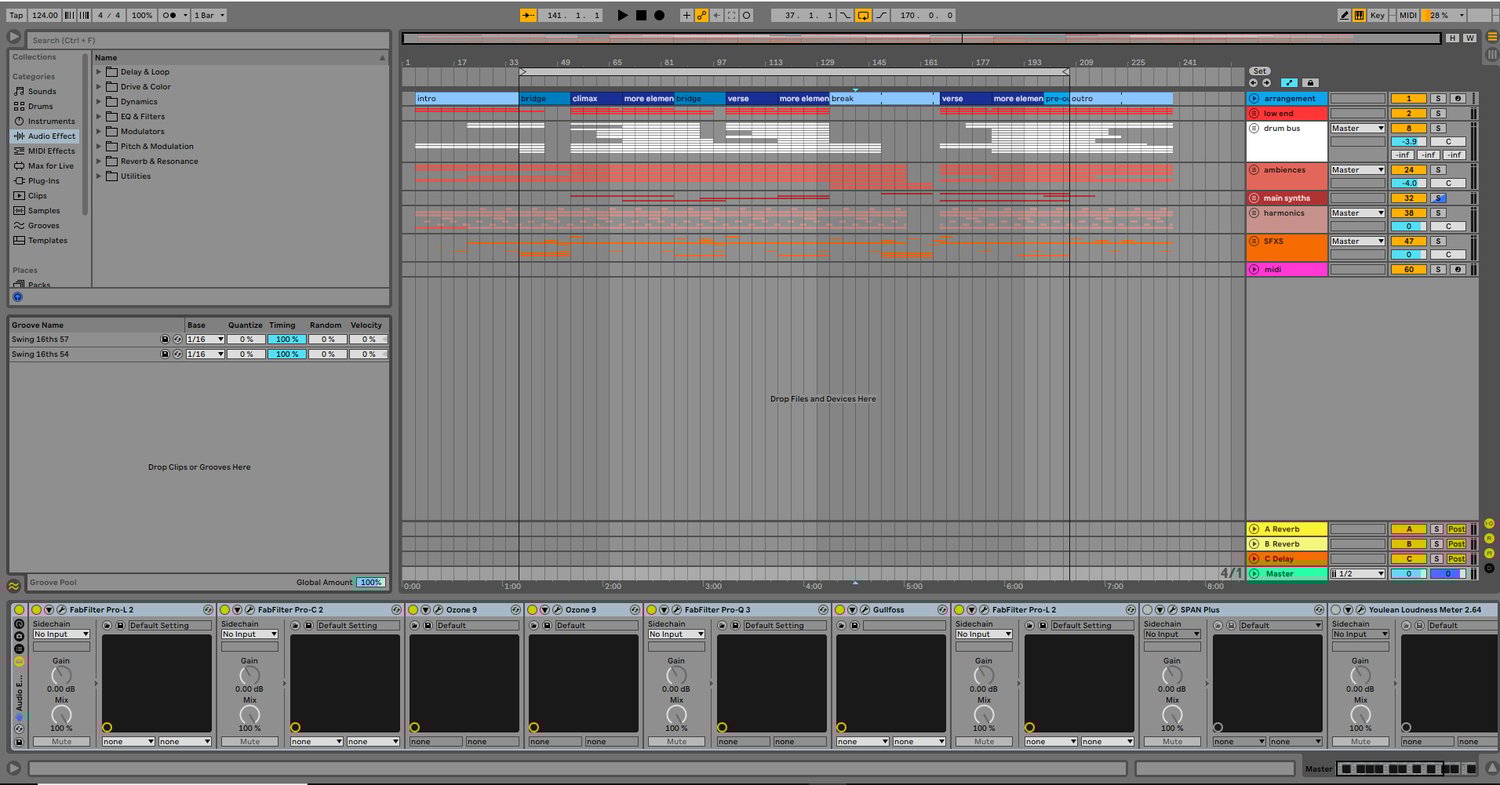Expand the Delay & Loop folder
The height and width of the screenshot is (785, 1500).
coord(99,72)
